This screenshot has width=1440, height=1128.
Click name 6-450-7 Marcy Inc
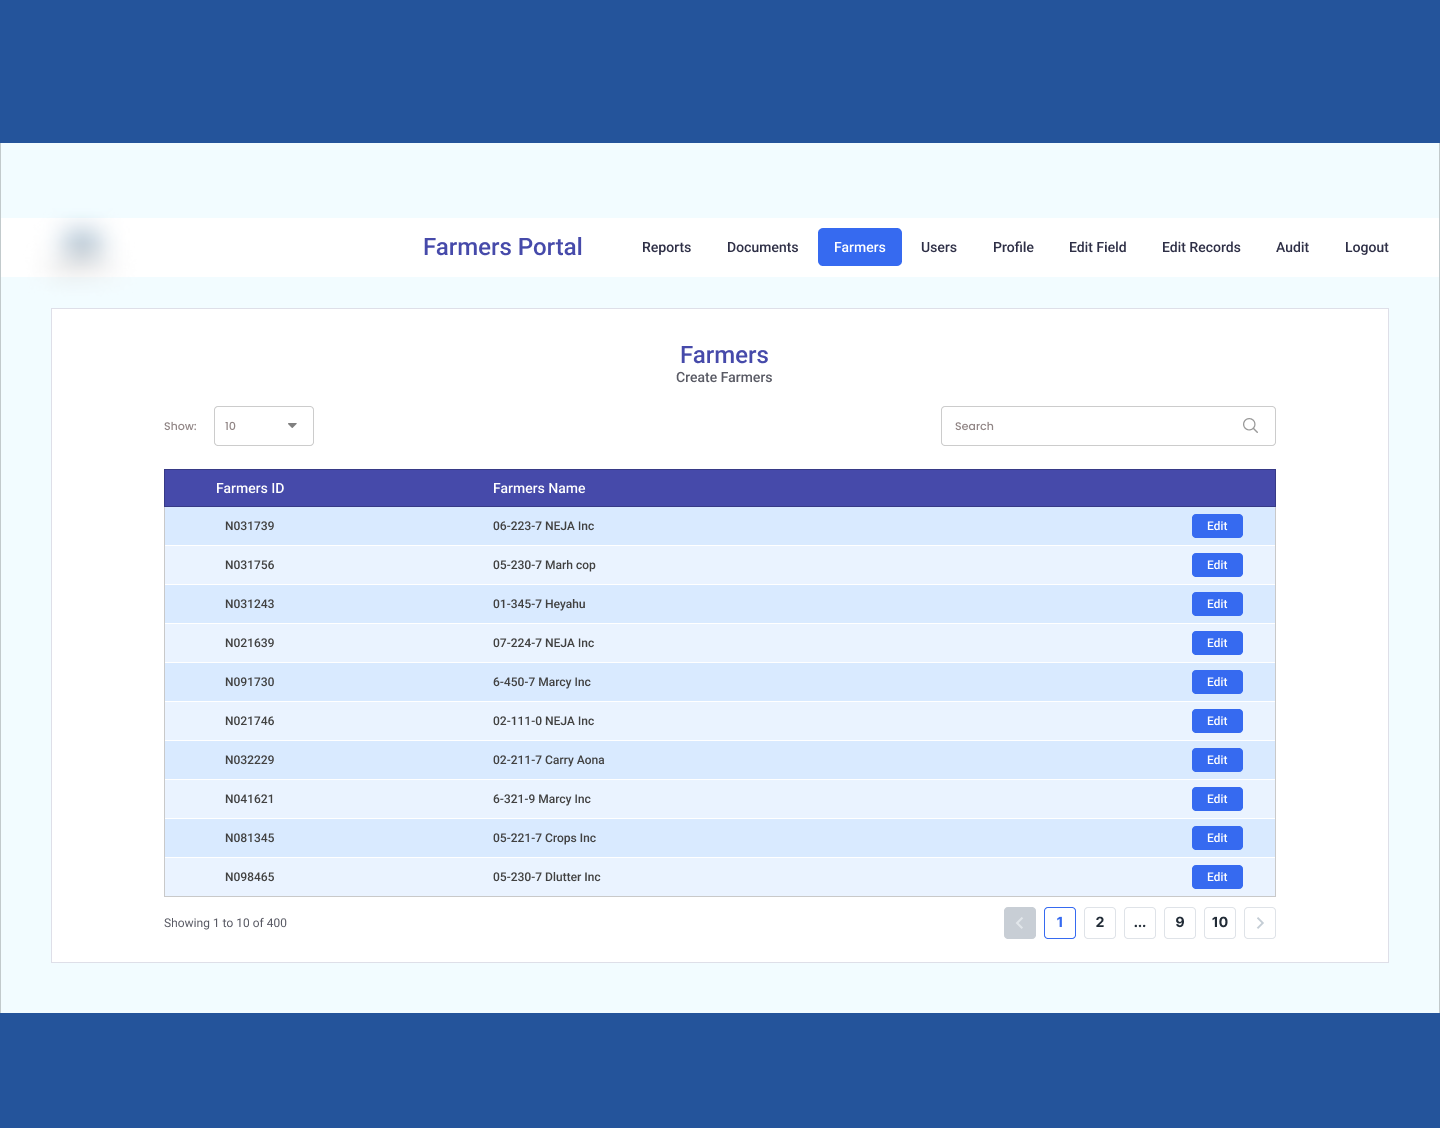542,682
